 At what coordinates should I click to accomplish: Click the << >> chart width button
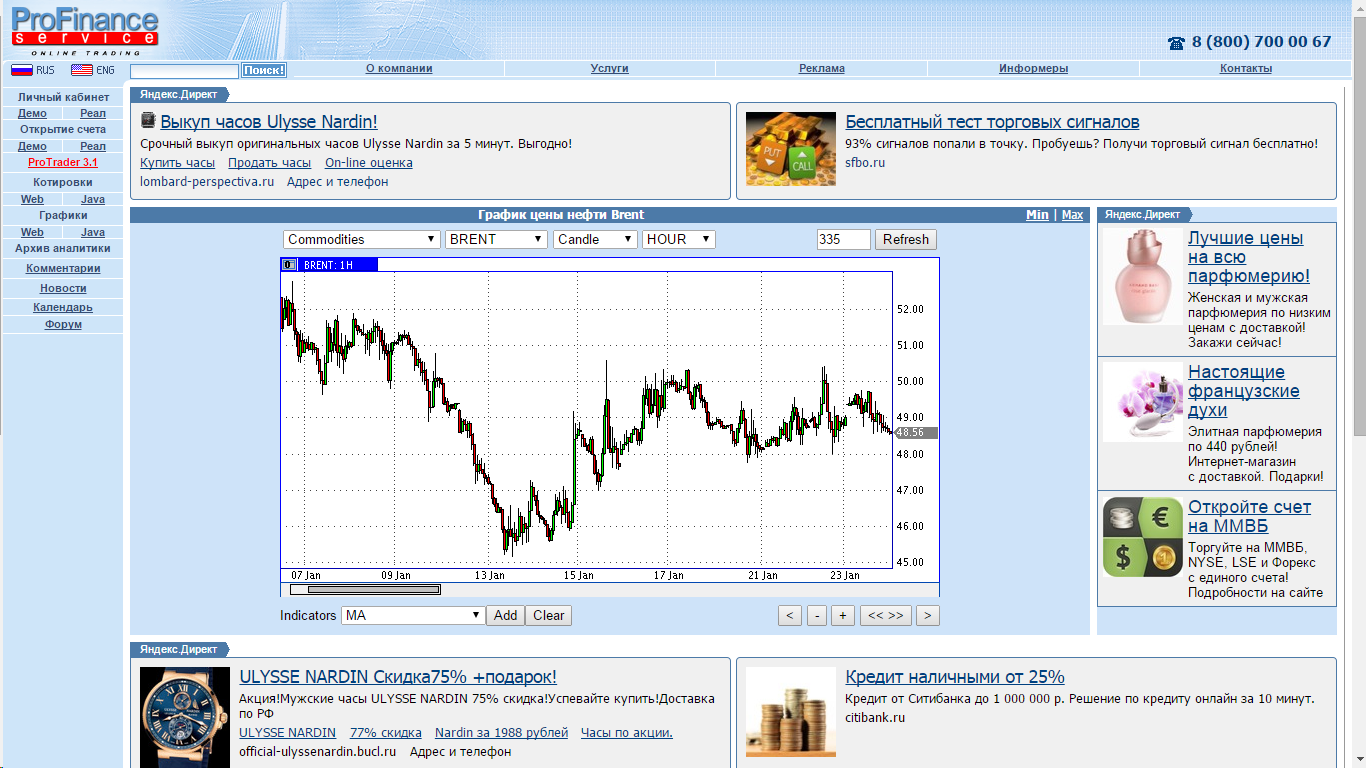click(x=885, y=615)
